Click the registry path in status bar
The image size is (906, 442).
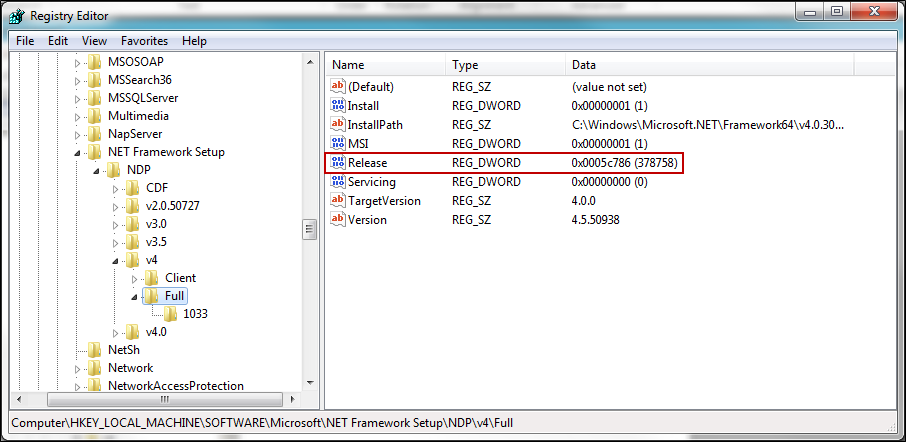pos(262,422)
